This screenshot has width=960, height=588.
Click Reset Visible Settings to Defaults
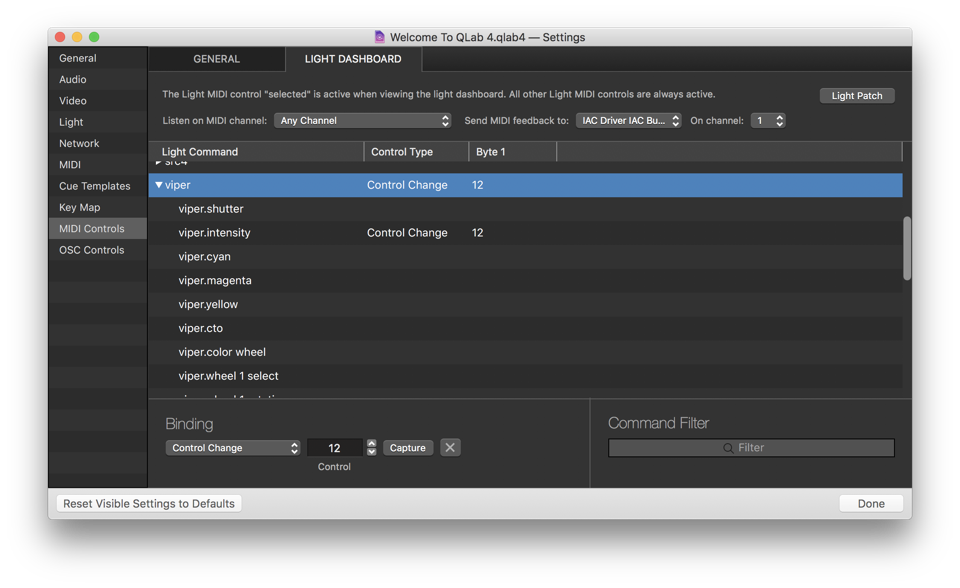tap(149, 504)
